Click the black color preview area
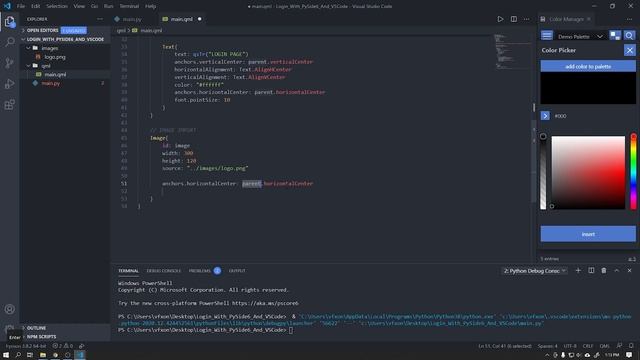Image resolution: width=640 pixels, height=360 pixels. click(588, 88)
